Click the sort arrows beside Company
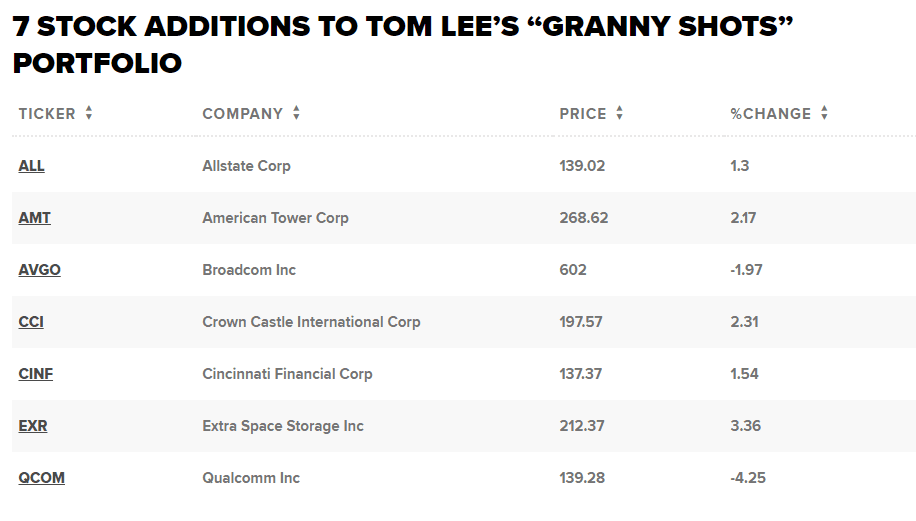The width and height of the screenshot is (916, 521). pyautogui.click(x=296, y=114)
